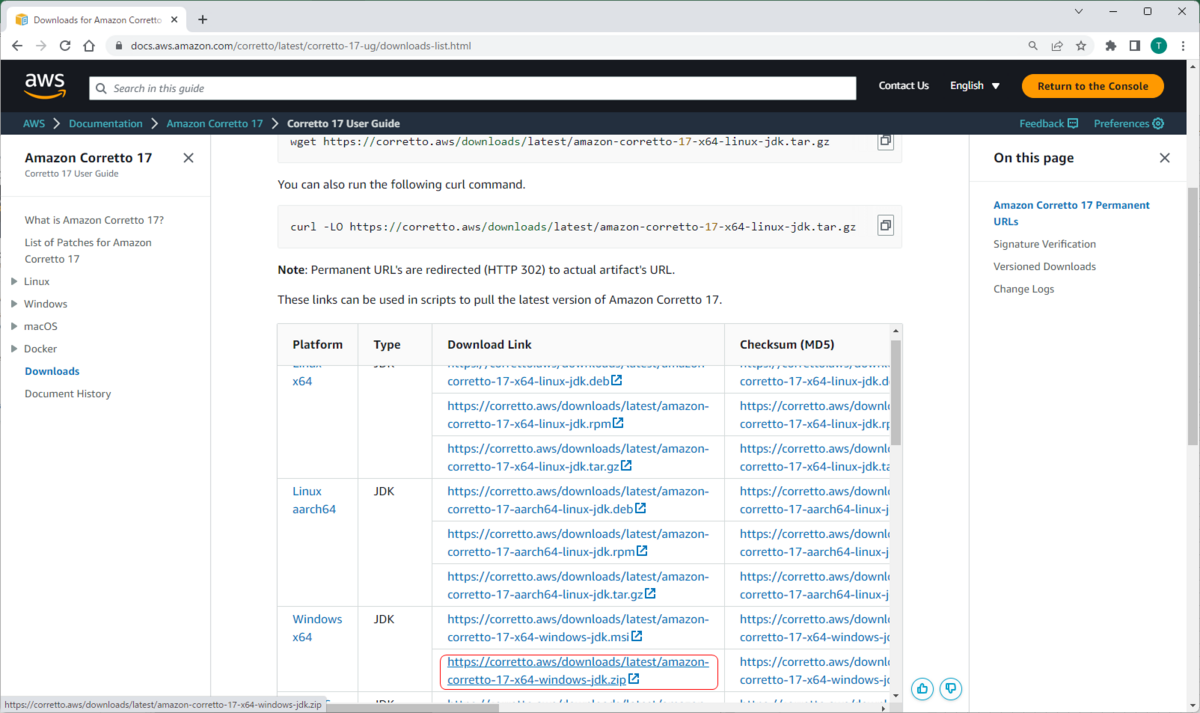
Task: Expand the Windows tree item
Action: pyautogui.click(x=14, y=304)
